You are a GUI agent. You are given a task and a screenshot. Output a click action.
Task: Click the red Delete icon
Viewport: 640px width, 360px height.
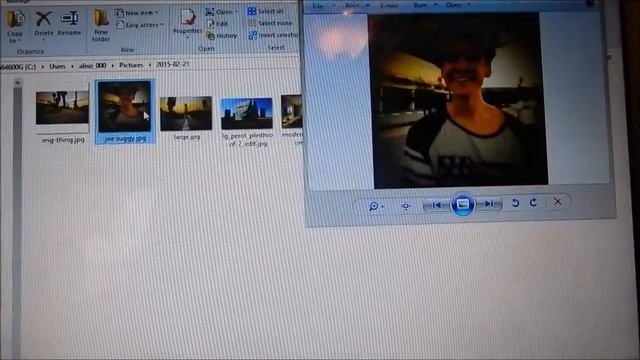tap(43, 18)
